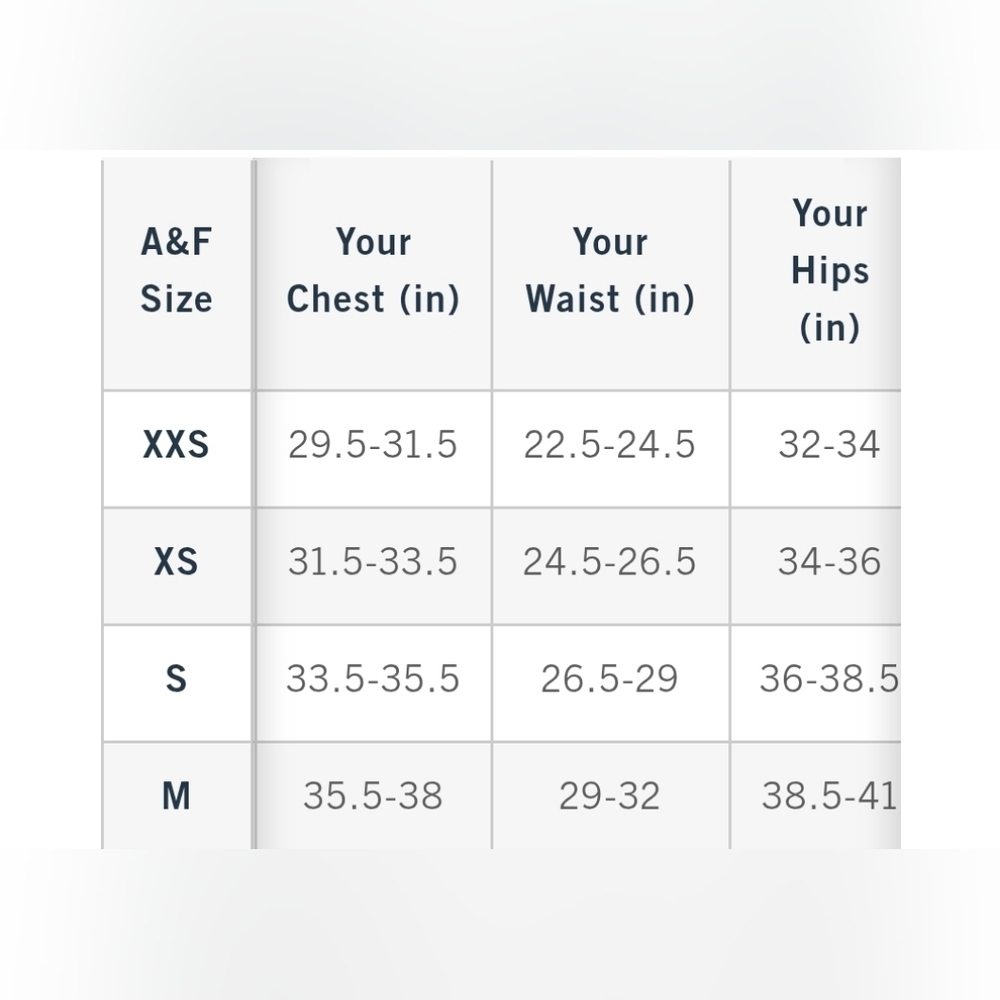
Task: Click chest measurement 33.5-35.5
Action: click(373, 679)
